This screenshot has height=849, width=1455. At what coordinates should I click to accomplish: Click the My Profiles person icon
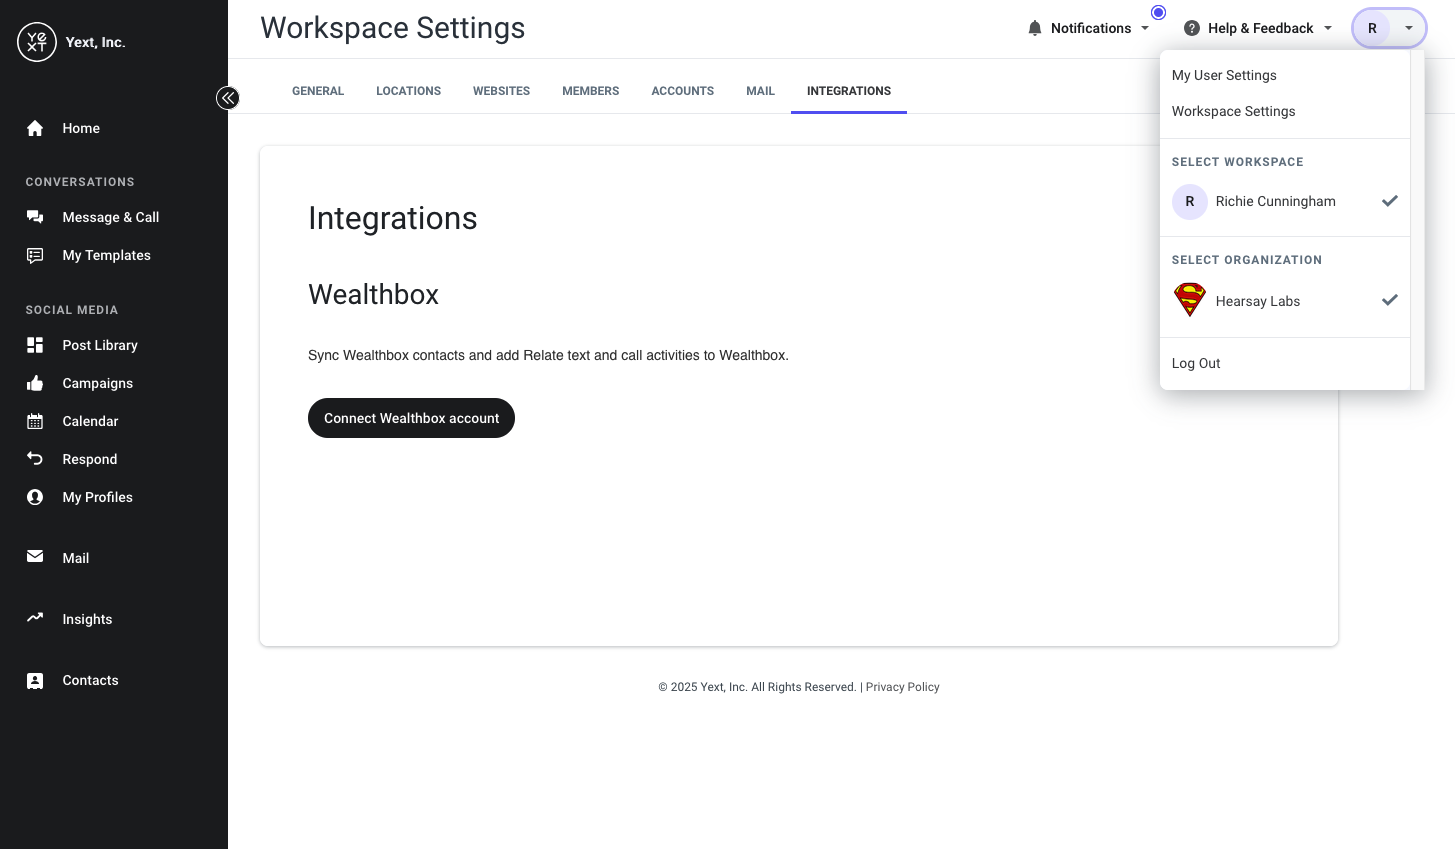[x=35, y=497]
